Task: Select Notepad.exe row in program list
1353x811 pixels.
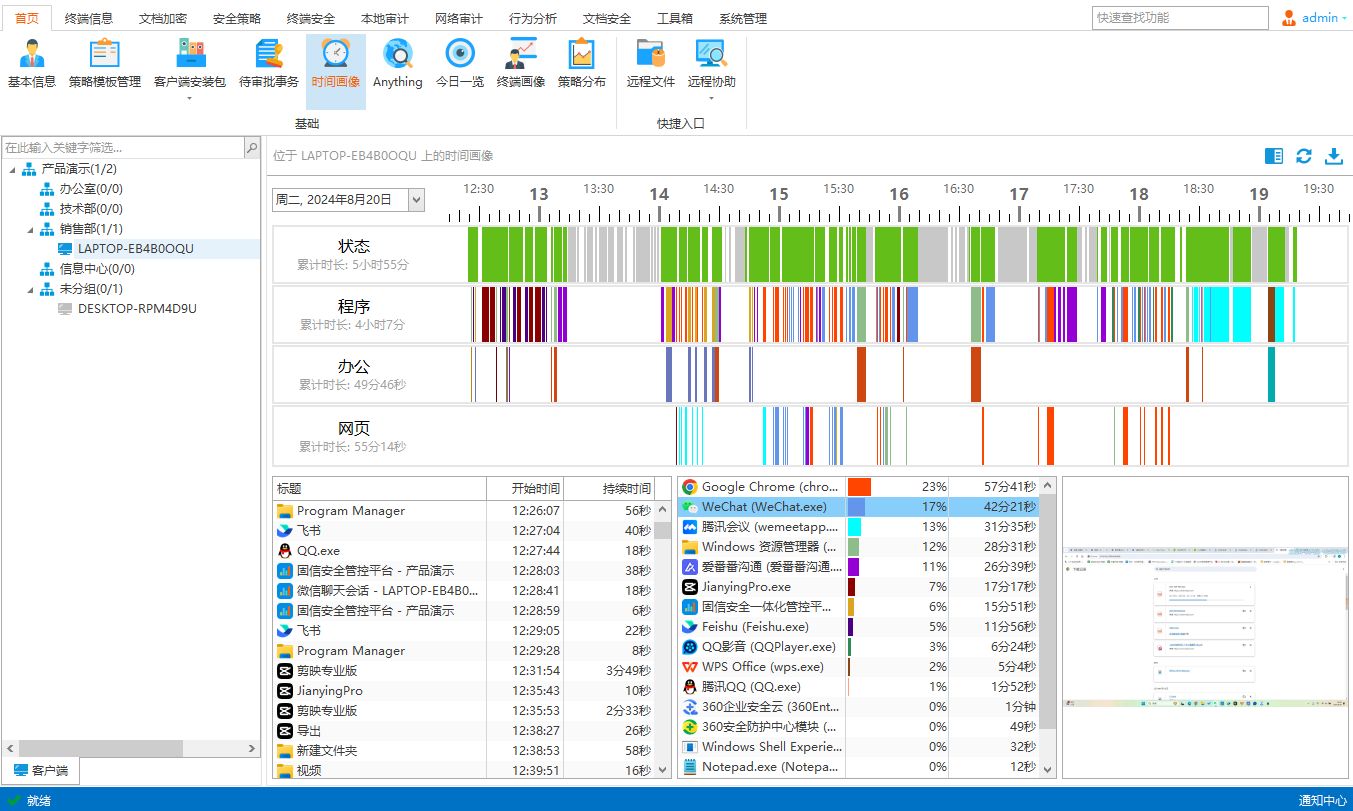Action: [x=859, y=767]
